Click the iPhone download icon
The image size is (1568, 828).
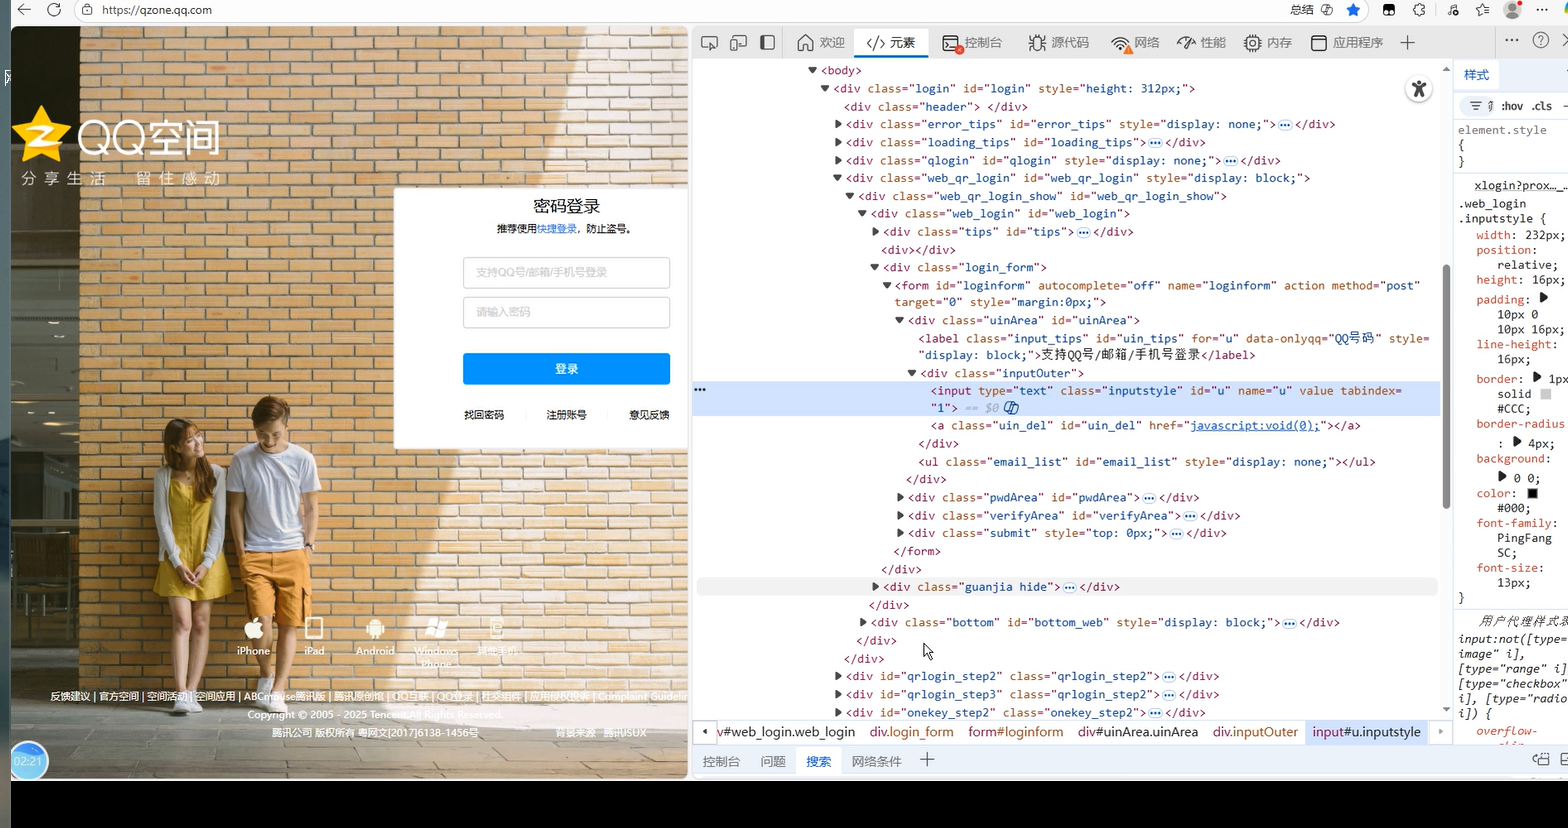[x=254, y=628]
